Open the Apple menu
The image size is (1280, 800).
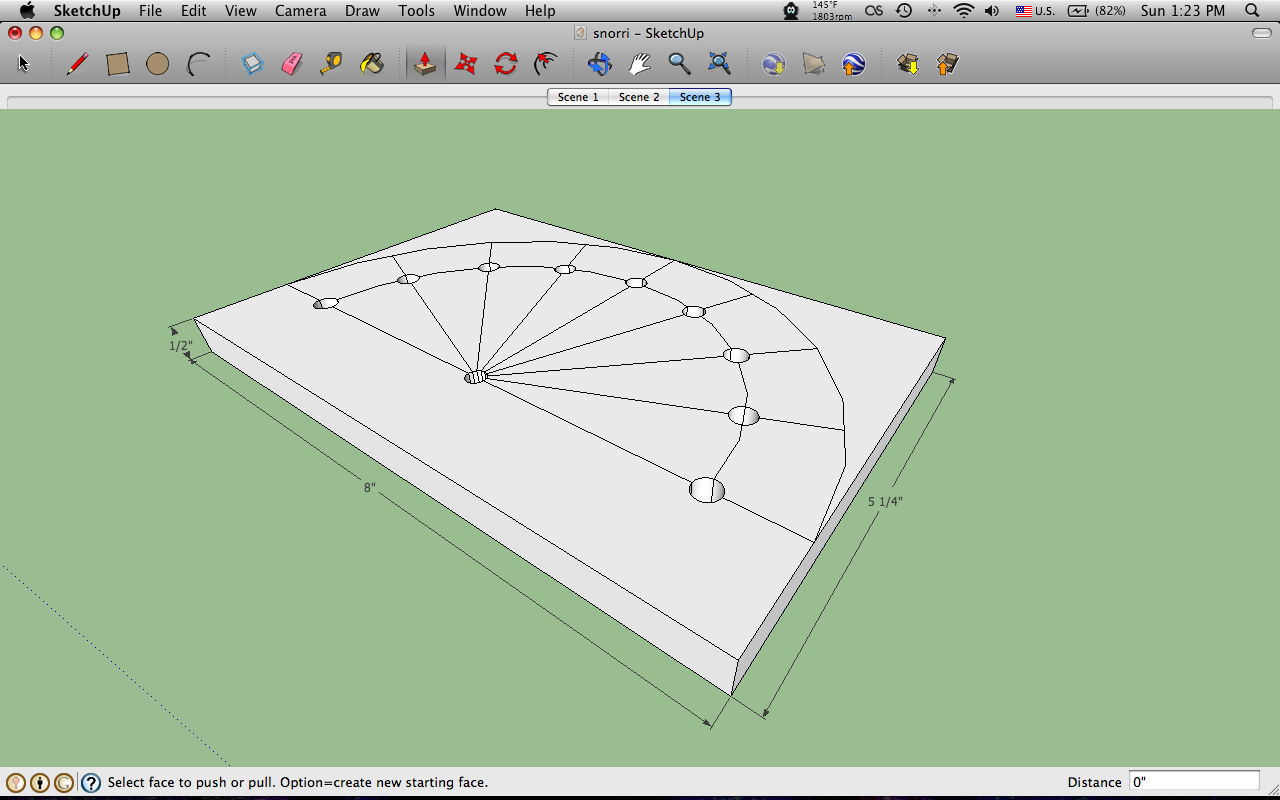(26, 11)
